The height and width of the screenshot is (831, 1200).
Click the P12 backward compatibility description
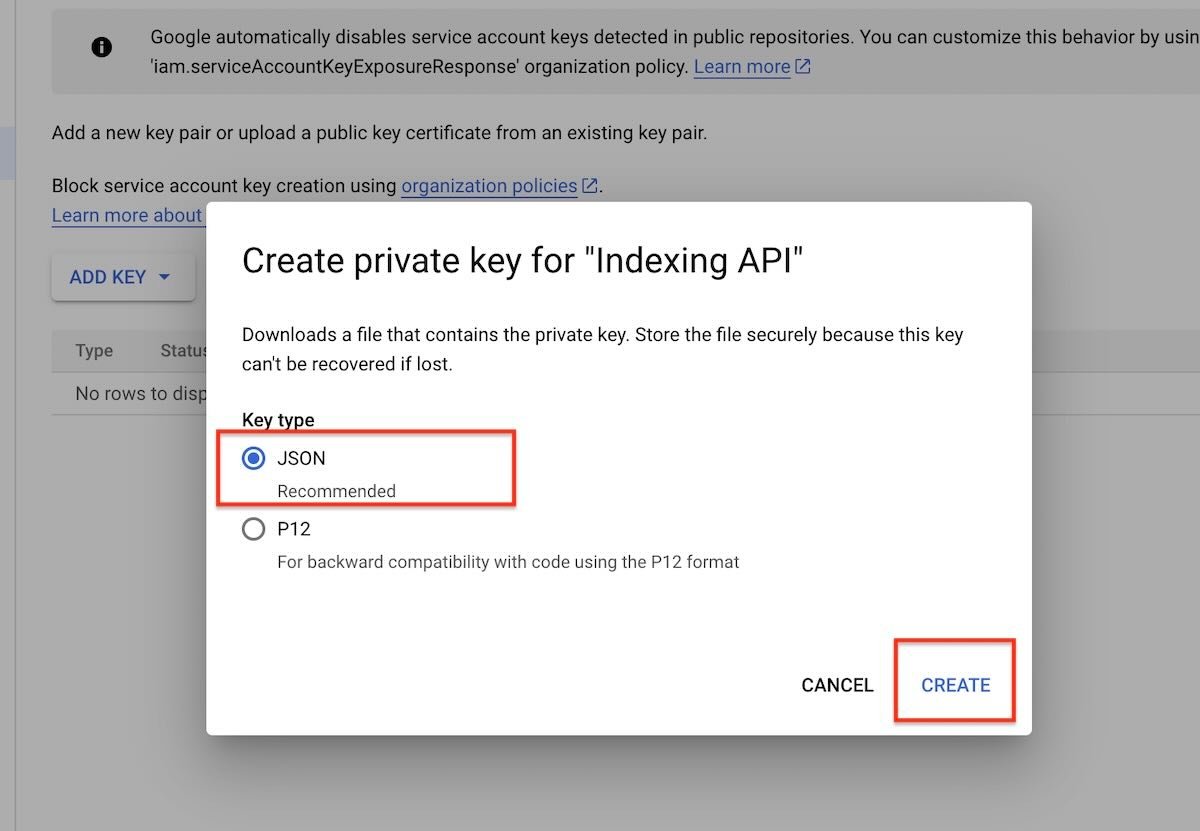tap(508, 562)
